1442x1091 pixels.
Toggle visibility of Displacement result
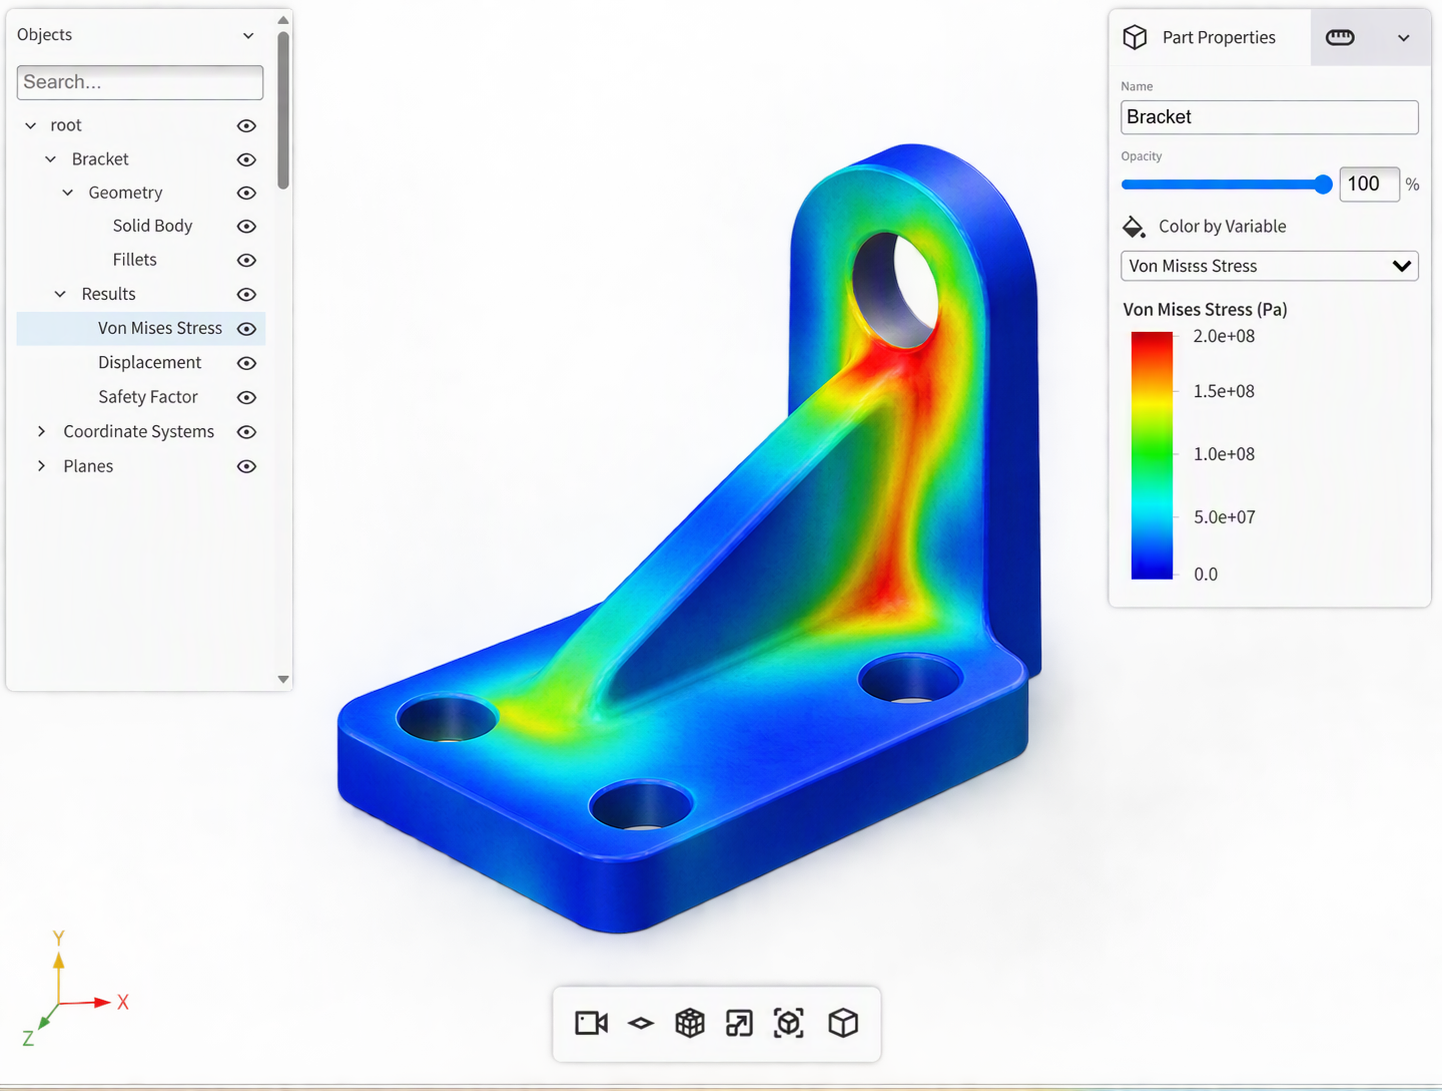point(247,363)
